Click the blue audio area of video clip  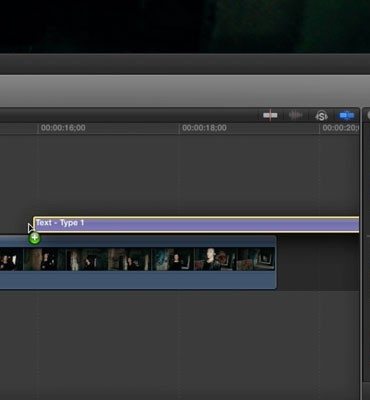pos(138,280)
